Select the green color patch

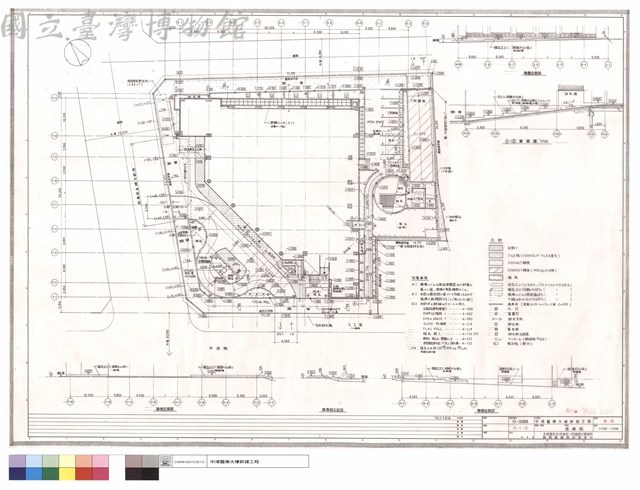coord(51,474)
